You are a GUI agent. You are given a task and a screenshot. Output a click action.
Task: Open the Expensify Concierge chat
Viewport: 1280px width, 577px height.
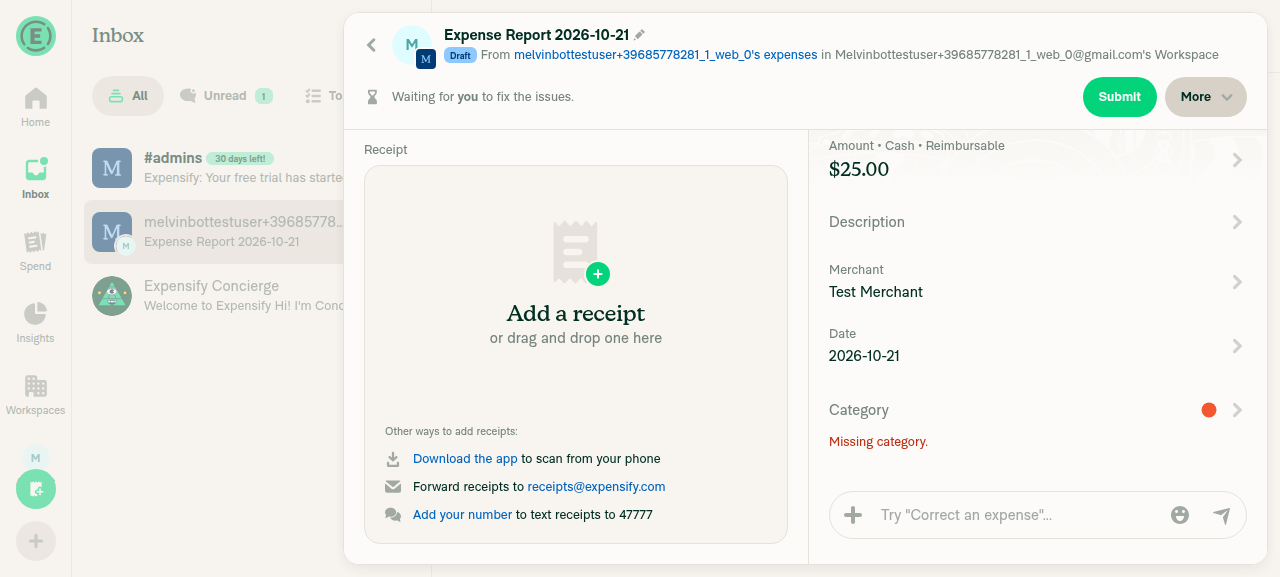214,296
